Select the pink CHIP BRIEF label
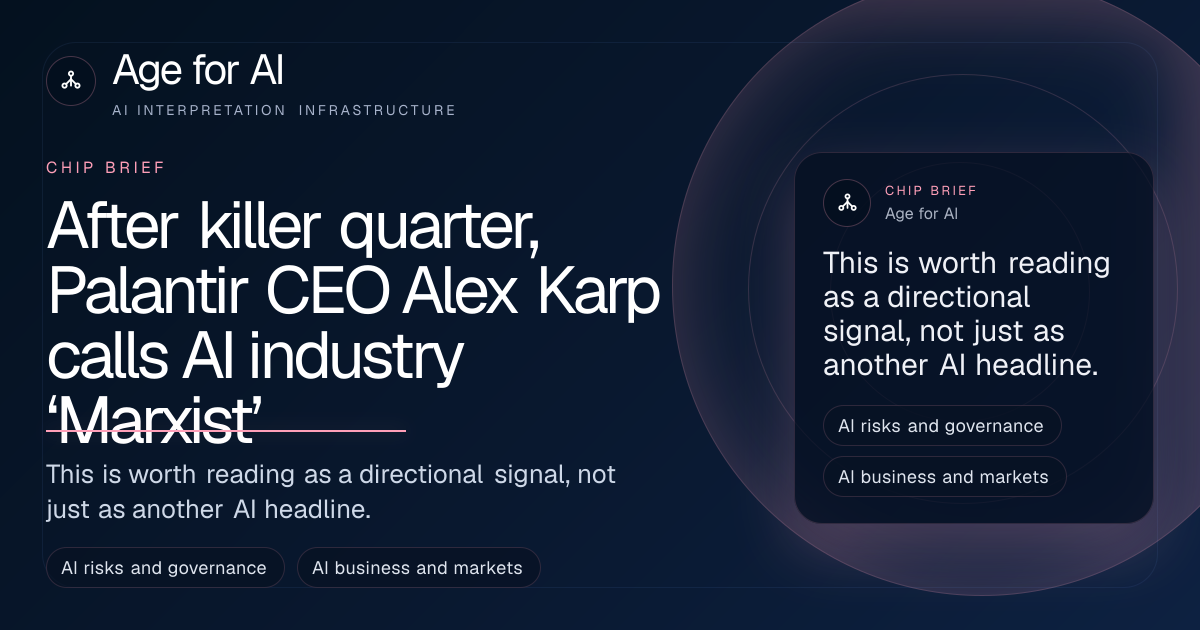The height and width of the screenshot is (630, 1200). point(106,168)
